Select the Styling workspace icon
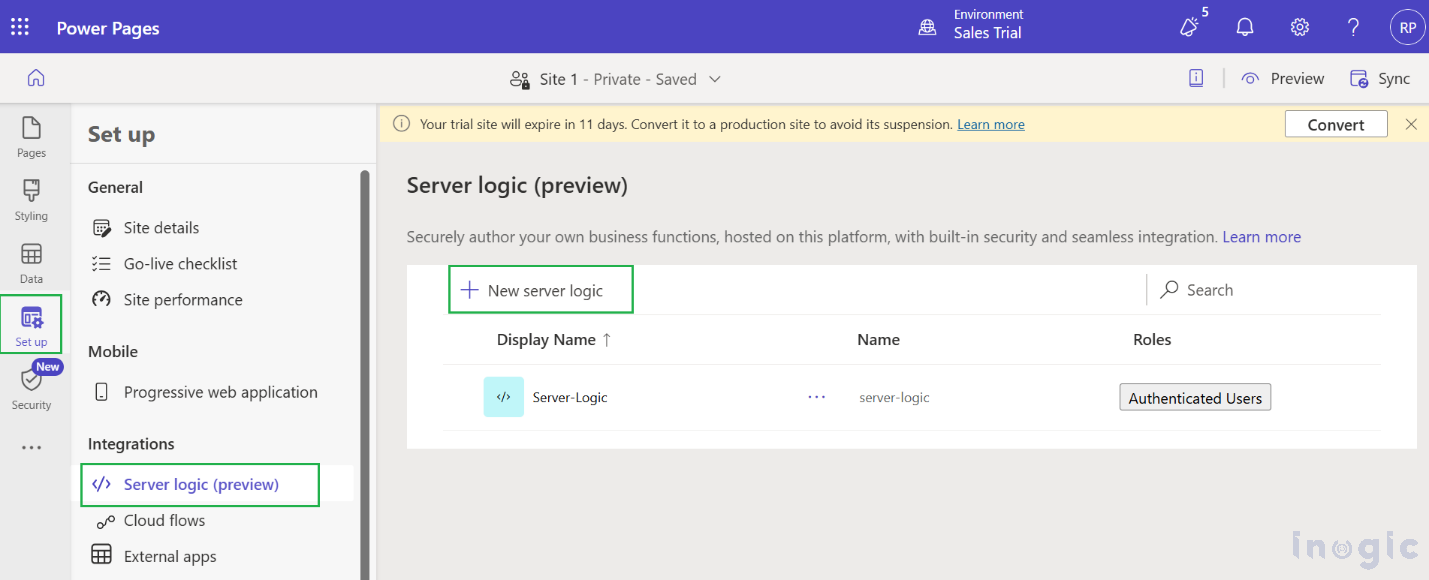Image resolution: width=1429 pixels, height=580 pixels. click(x=31, y=198)
